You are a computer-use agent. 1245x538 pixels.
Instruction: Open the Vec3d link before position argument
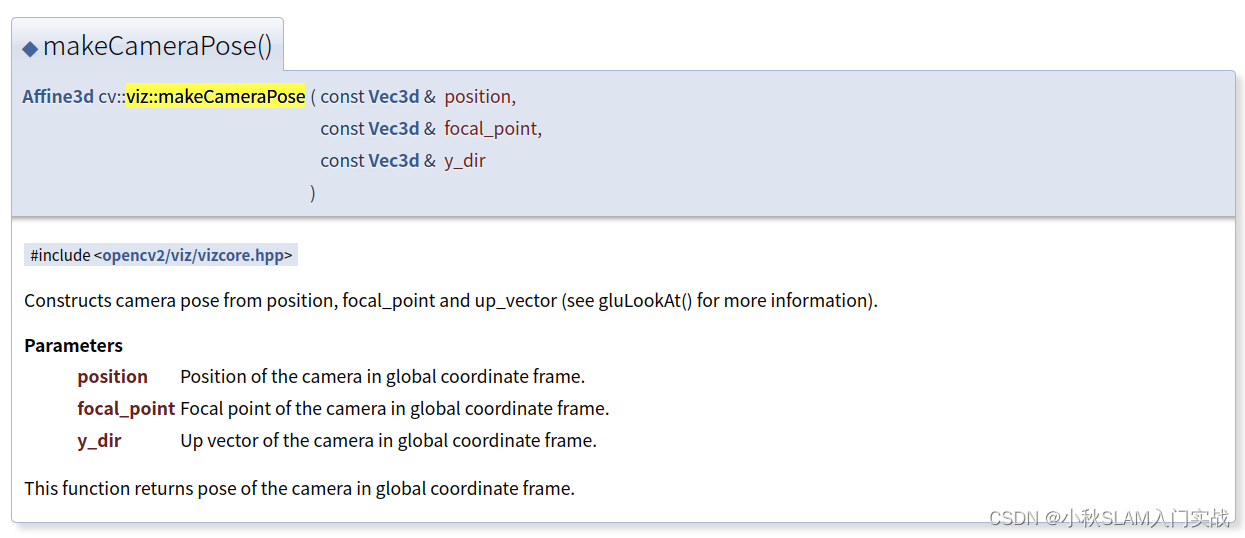pos(394,97)
